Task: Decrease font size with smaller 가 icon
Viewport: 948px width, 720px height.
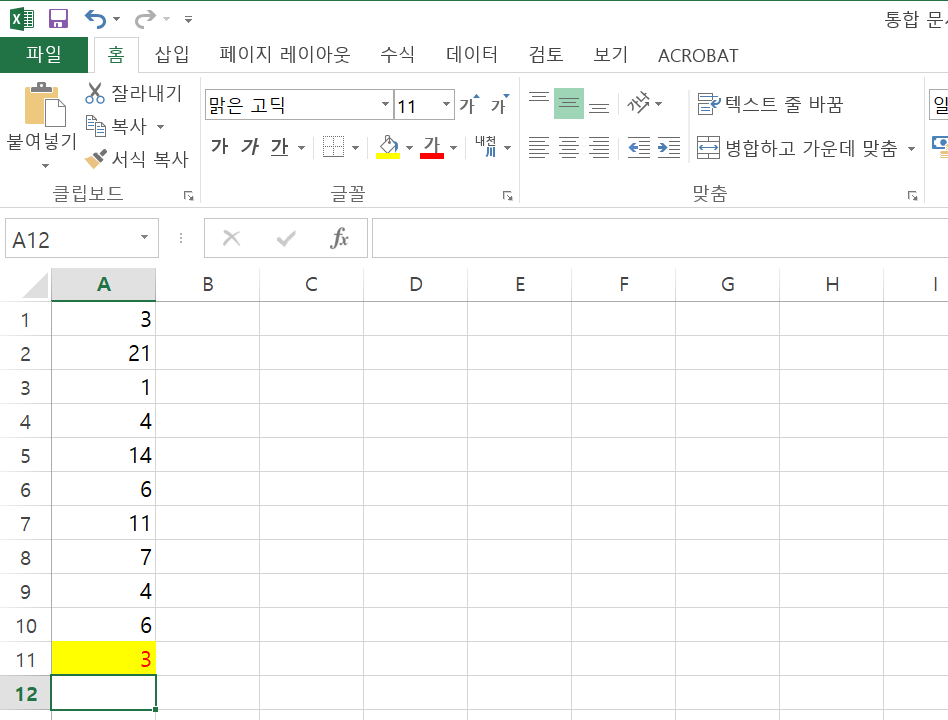Action: click(500, 105)
